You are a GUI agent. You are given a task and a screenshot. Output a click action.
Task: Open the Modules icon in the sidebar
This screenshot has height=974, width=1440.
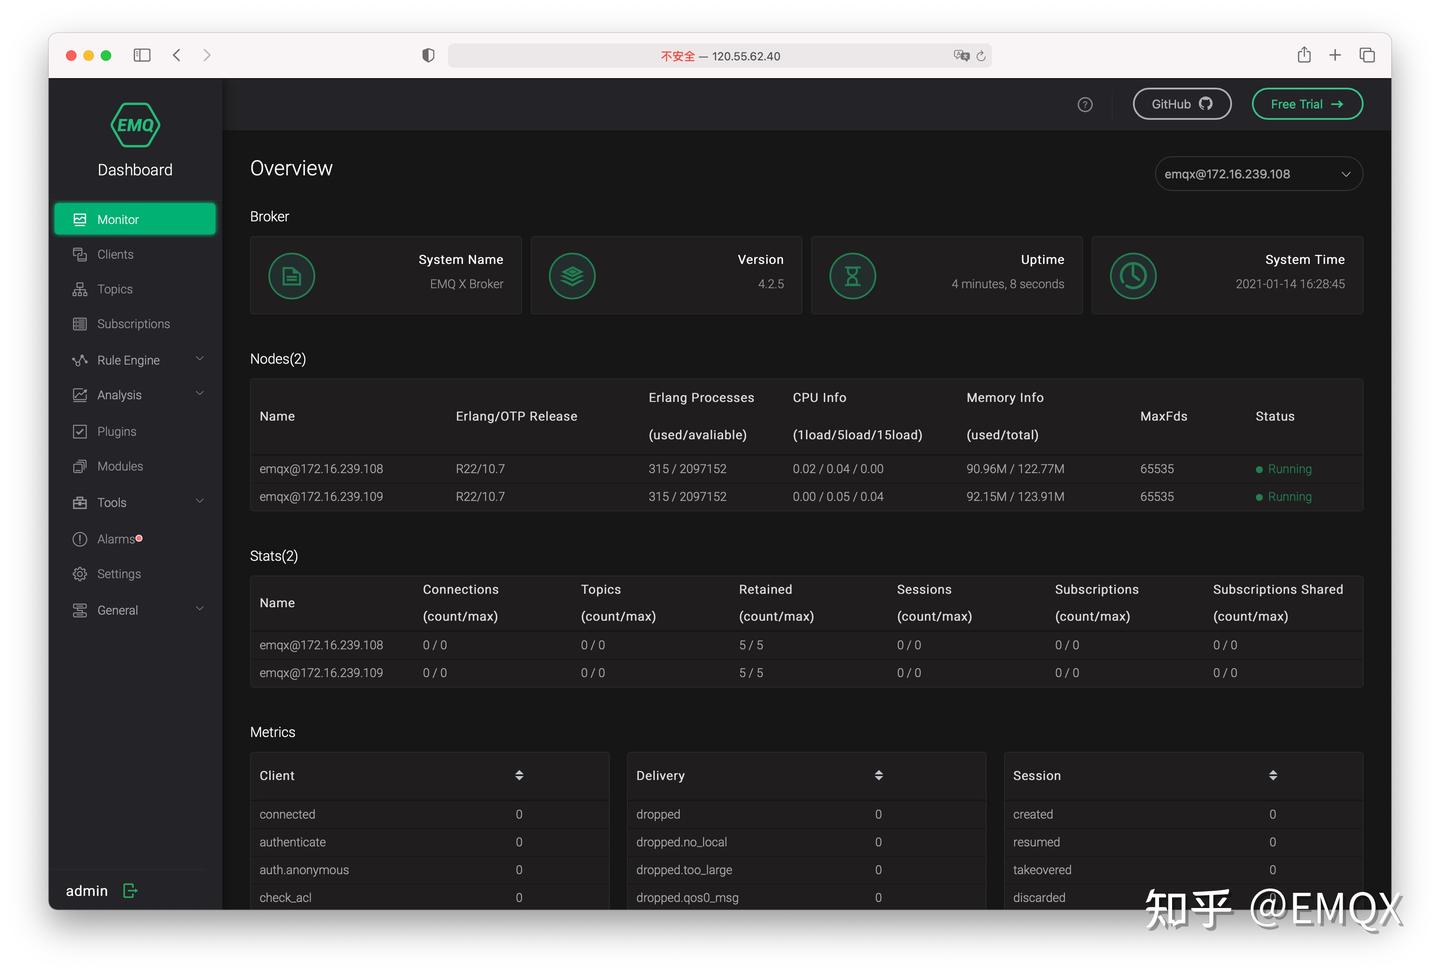81,466
